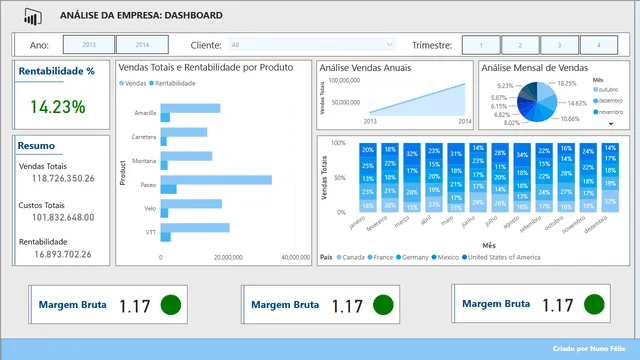
Task: Click 'Análise Mensal de Vendas' title
Action: pyautogui.click(x=535, y=68)
